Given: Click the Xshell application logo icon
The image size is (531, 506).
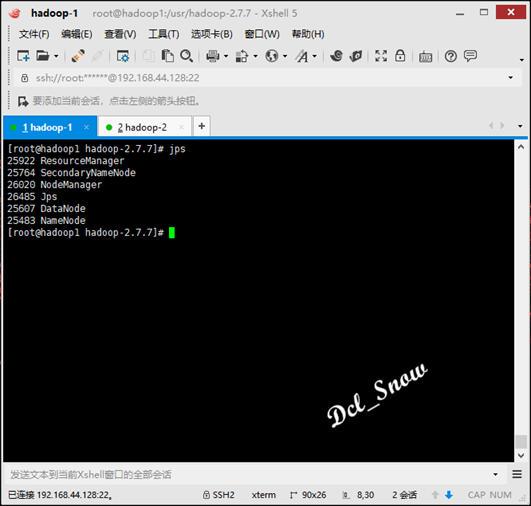Looking at the screenshot, I should (15, 14).
